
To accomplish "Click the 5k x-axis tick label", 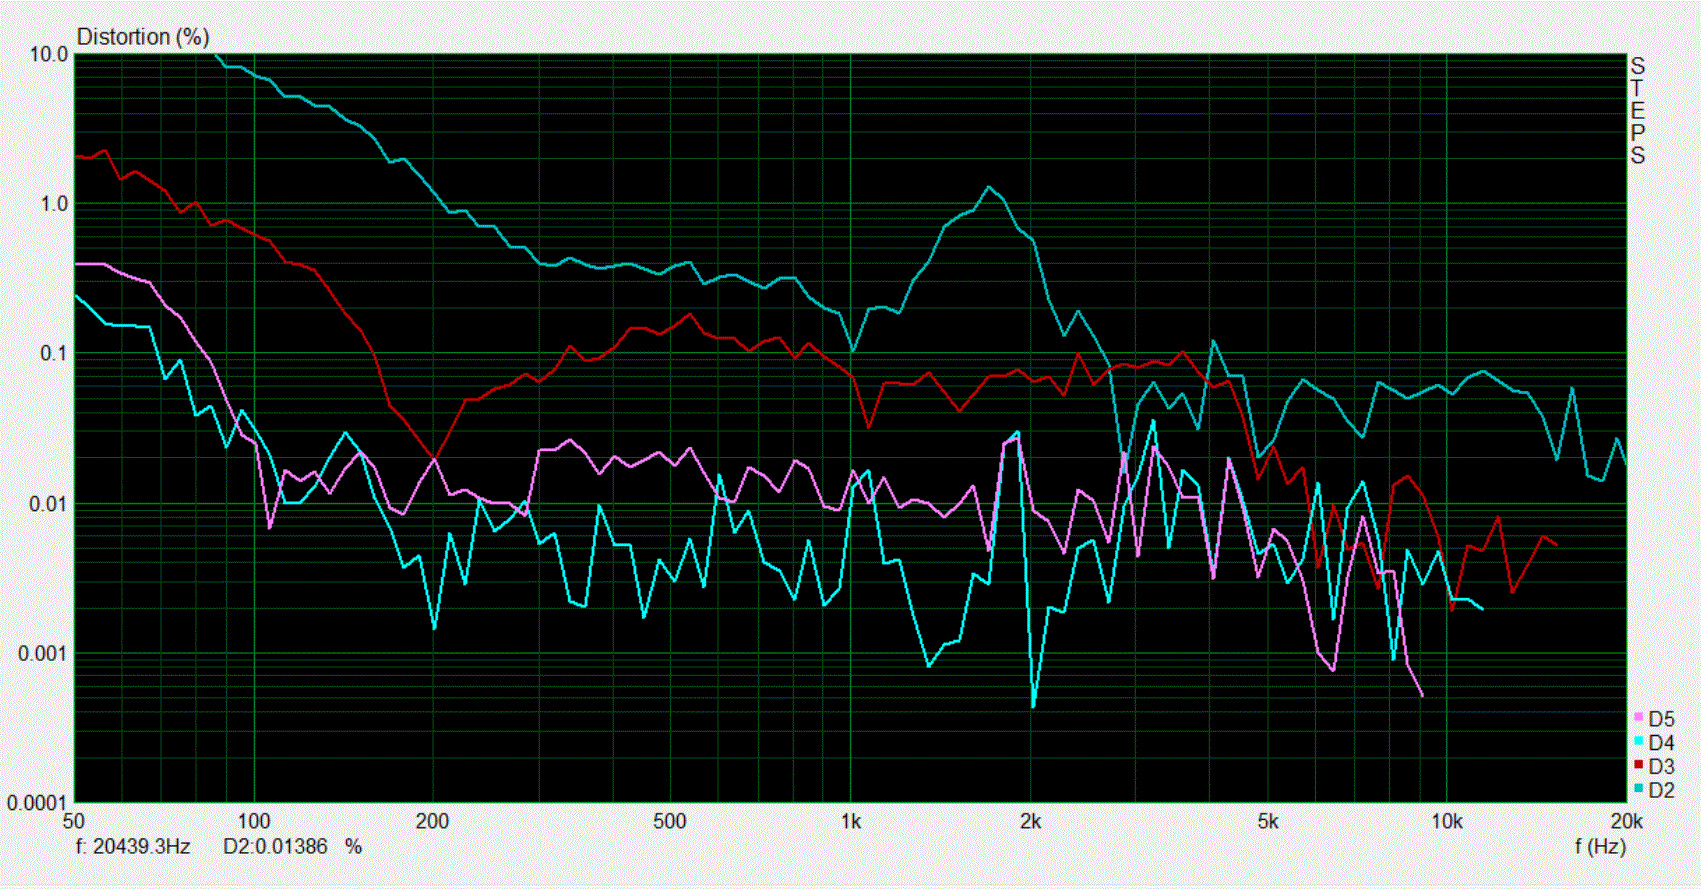I will (1268, 822).
